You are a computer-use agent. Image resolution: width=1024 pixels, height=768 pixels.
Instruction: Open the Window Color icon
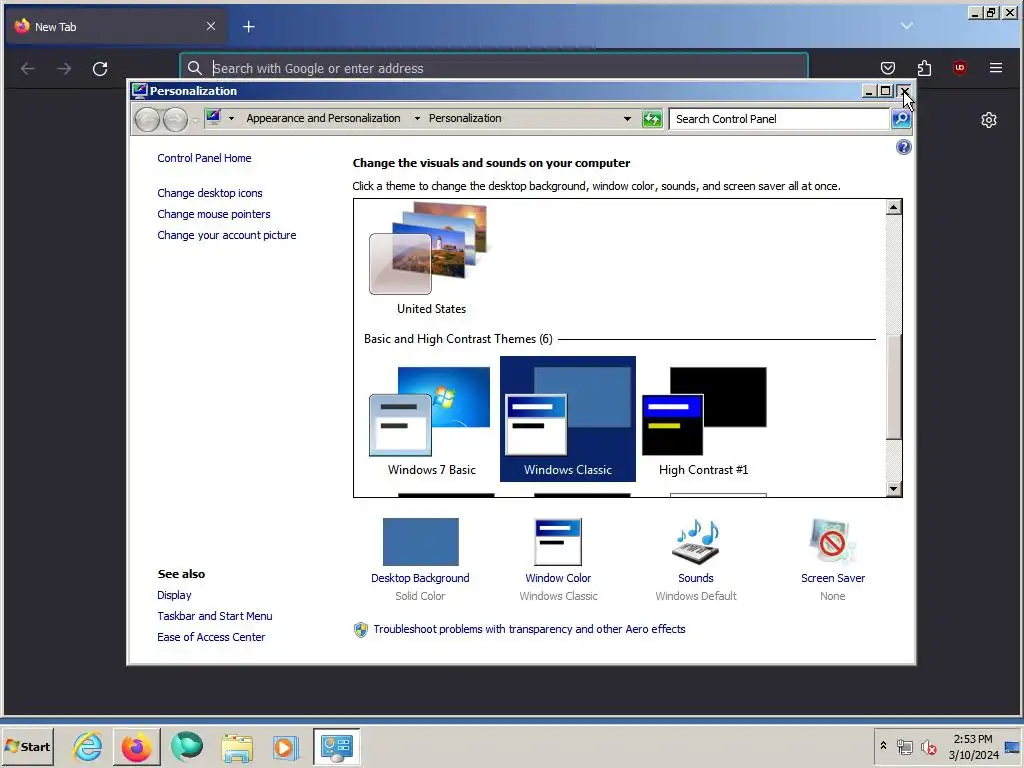click(558, 541)
